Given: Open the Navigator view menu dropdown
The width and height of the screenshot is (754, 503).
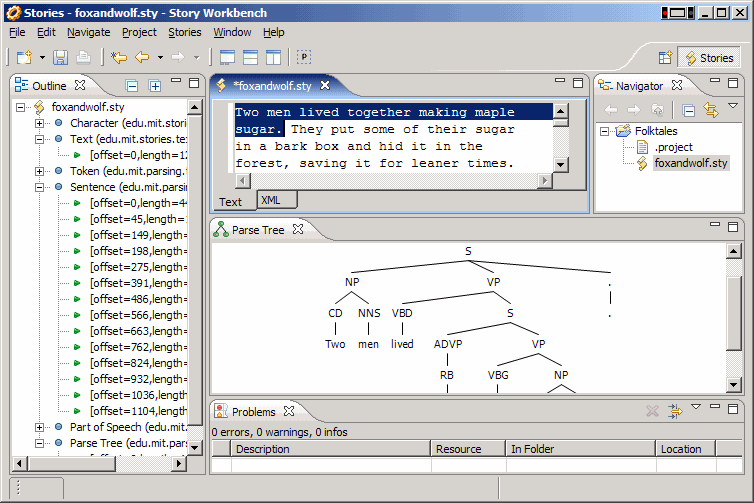Looking at the screenshot, I should 732,107.
